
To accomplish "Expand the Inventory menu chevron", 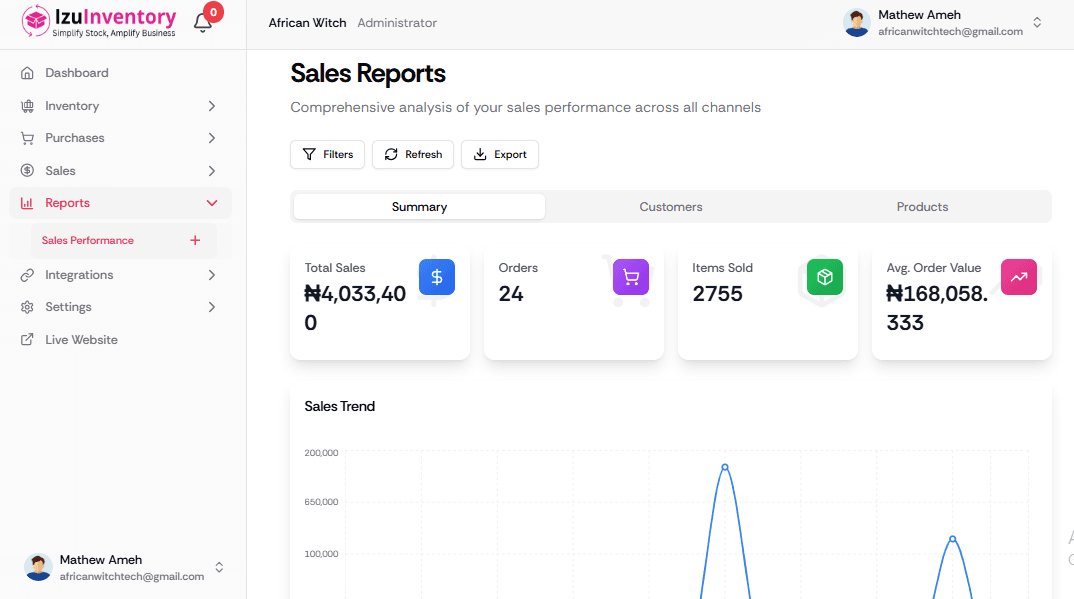I will [211, 105].
